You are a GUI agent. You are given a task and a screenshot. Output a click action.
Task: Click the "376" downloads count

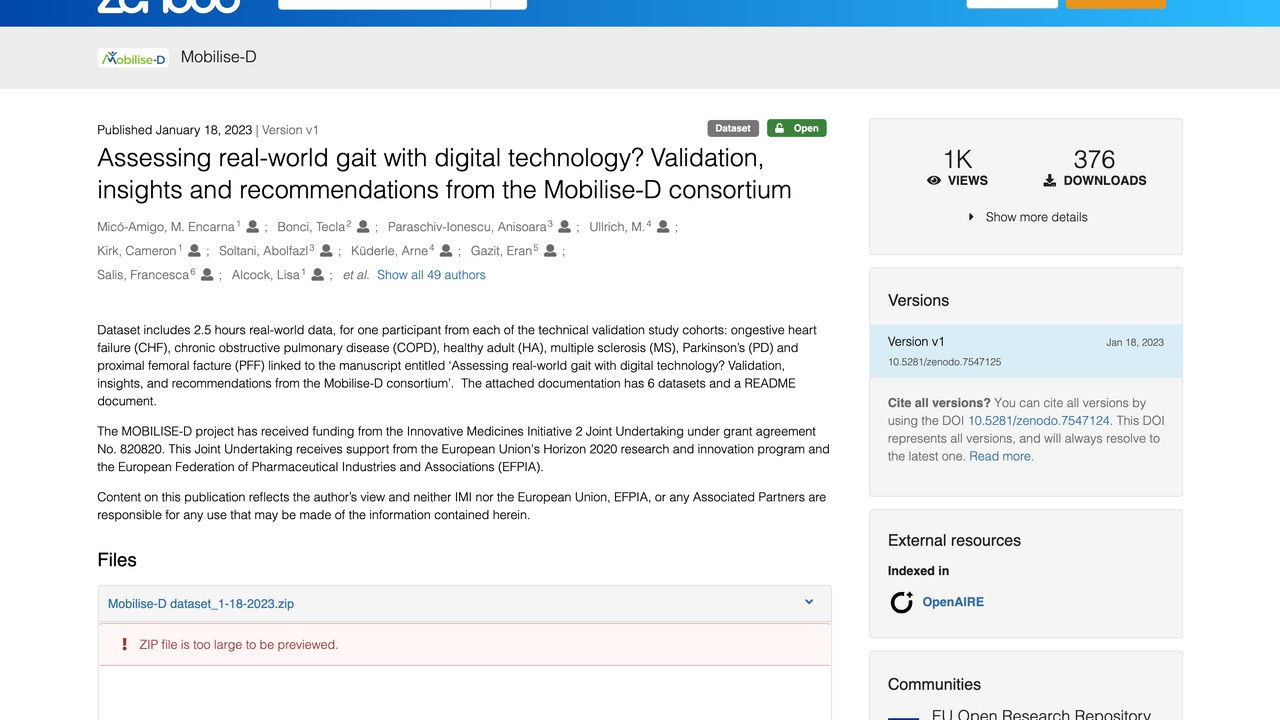[x=1094, y=160]
